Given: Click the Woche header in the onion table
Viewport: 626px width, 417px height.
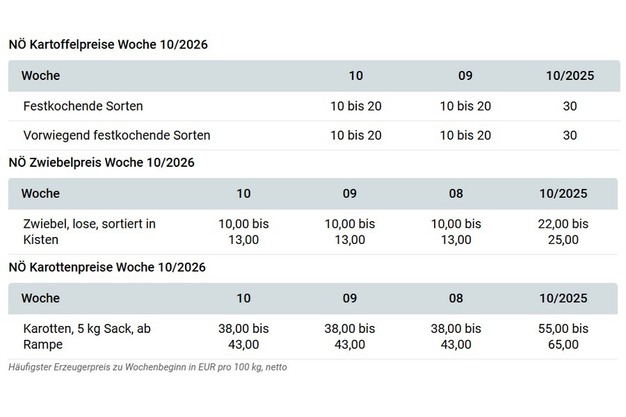Looking at the screenshot, I should [x=40, y=193].
